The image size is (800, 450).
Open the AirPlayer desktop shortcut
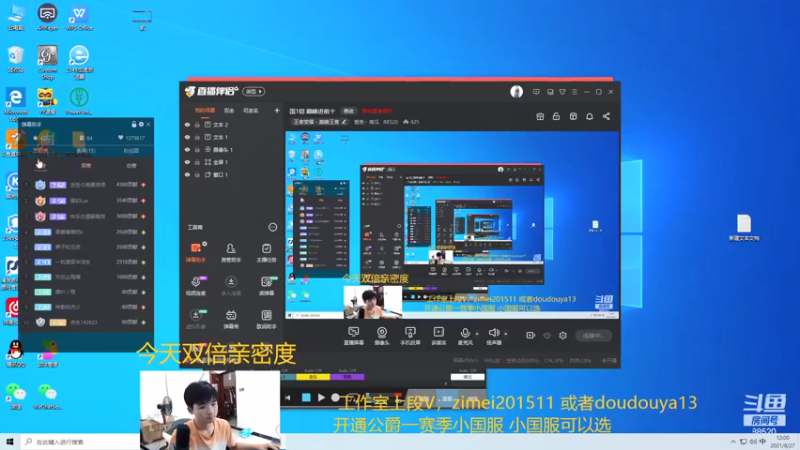click(x=47, y=17)
